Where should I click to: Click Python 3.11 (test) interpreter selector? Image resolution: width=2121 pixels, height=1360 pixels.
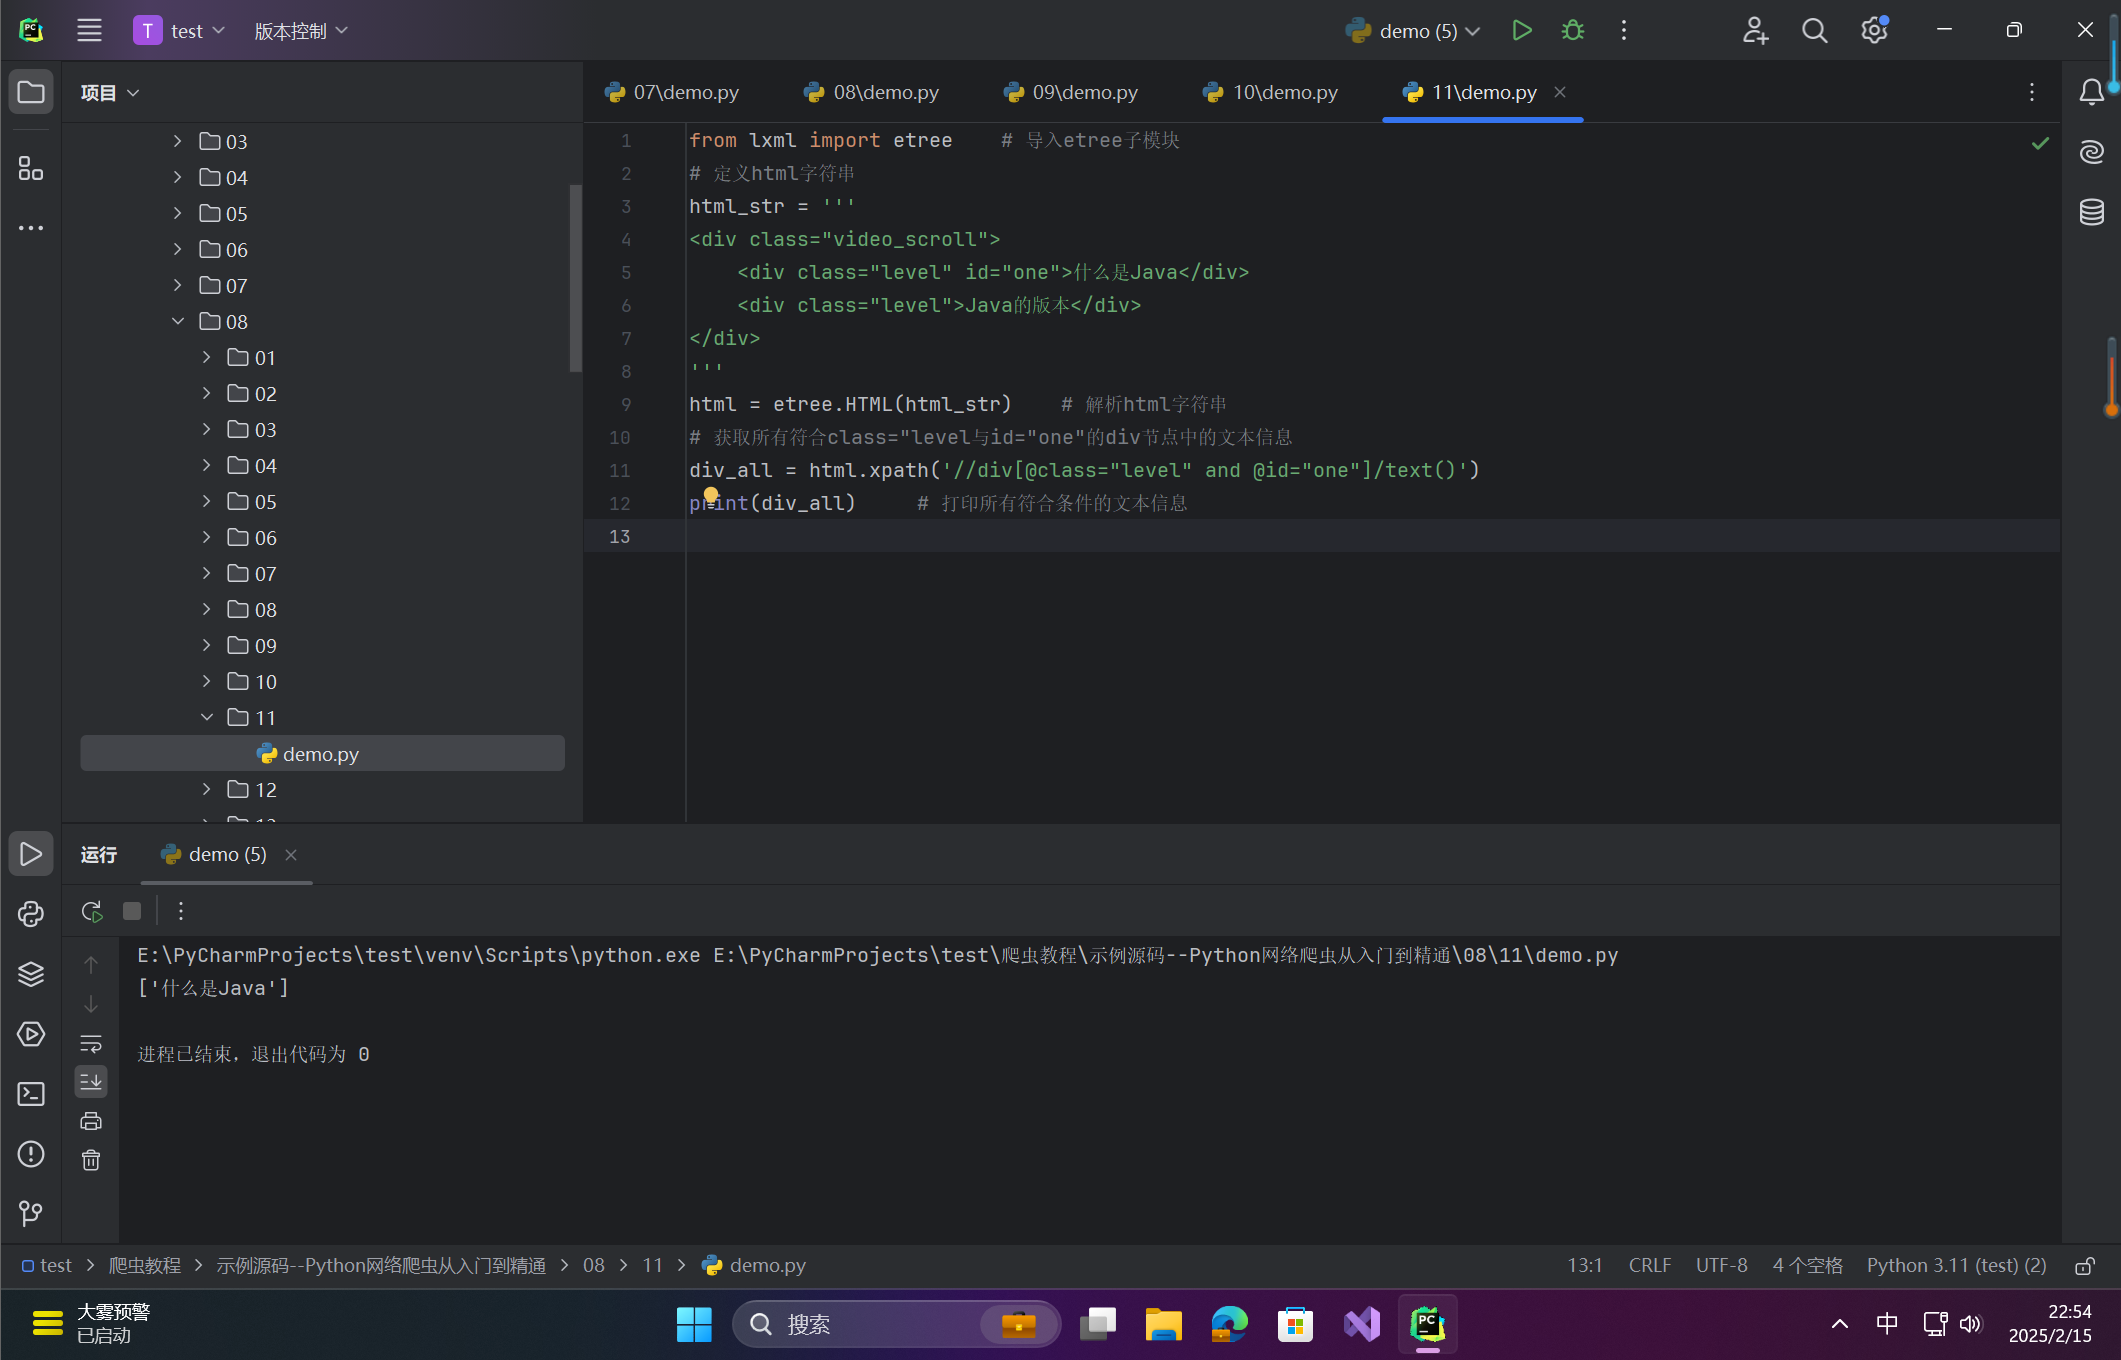point(1955,1266)
